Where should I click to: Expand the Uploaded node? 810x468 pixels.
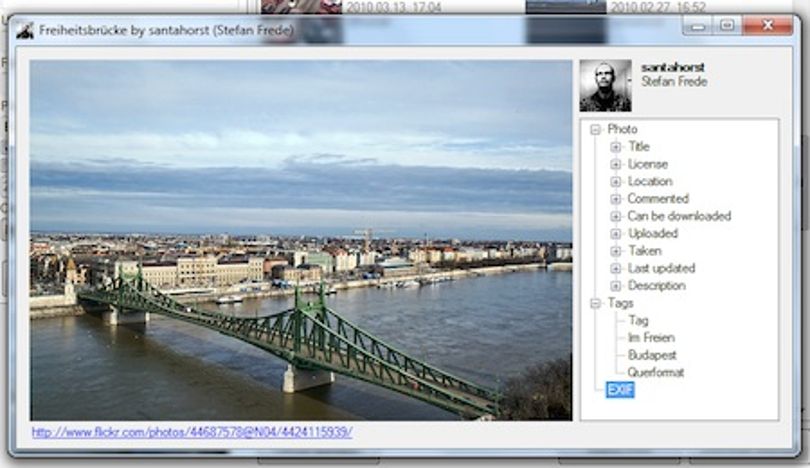615,233
